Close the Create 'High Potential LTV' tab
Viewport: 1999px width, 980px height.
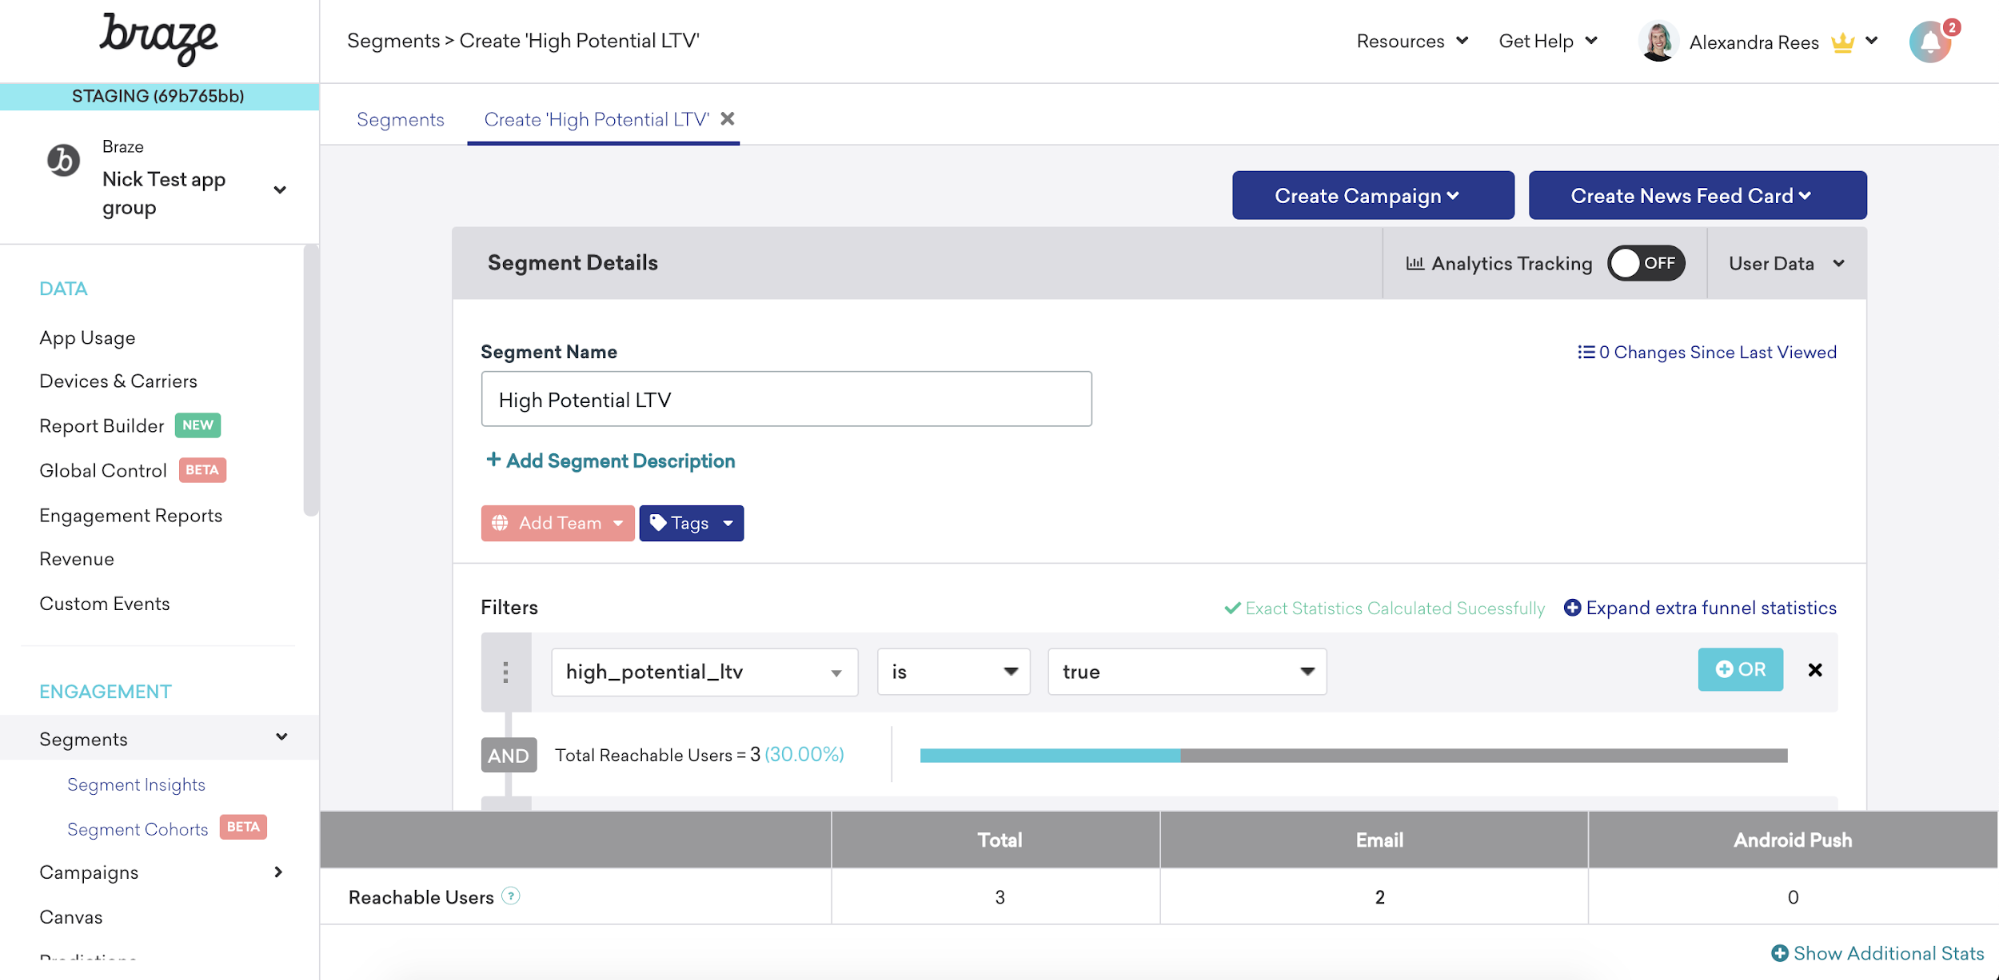point(728,119)
